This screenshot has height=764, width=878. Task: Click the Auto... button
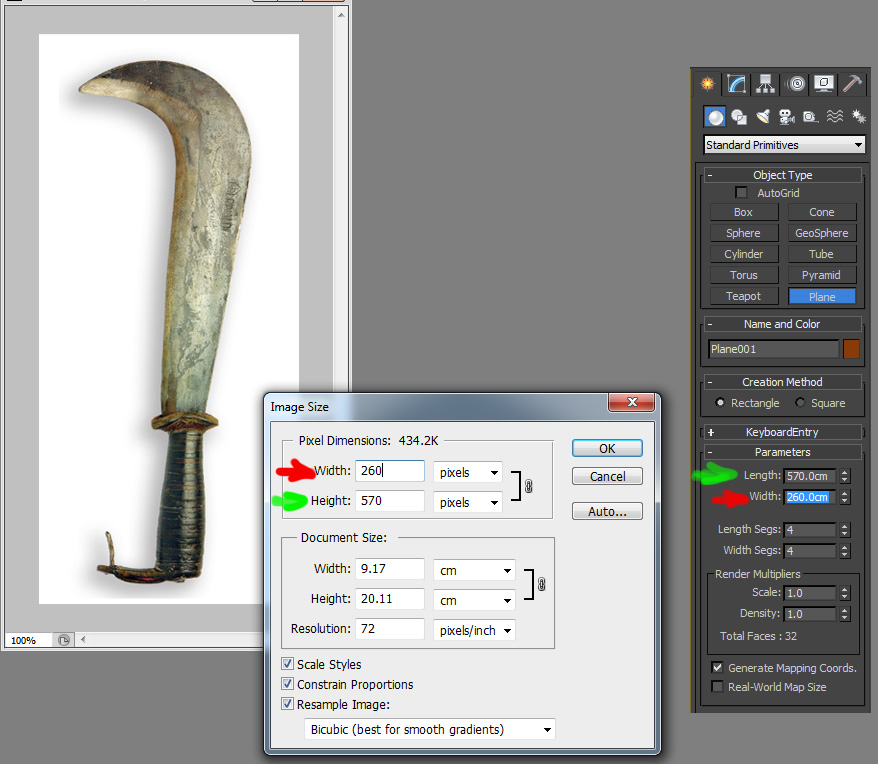point(607,511)
